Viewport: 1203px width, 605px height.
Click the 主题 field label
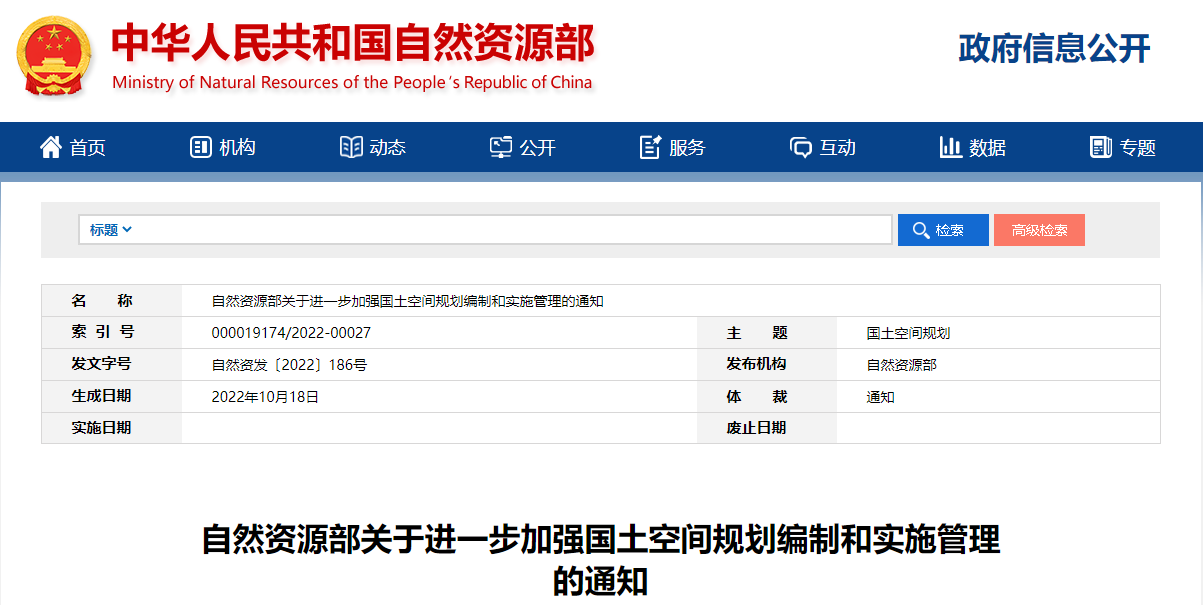[x=757, y=333]
